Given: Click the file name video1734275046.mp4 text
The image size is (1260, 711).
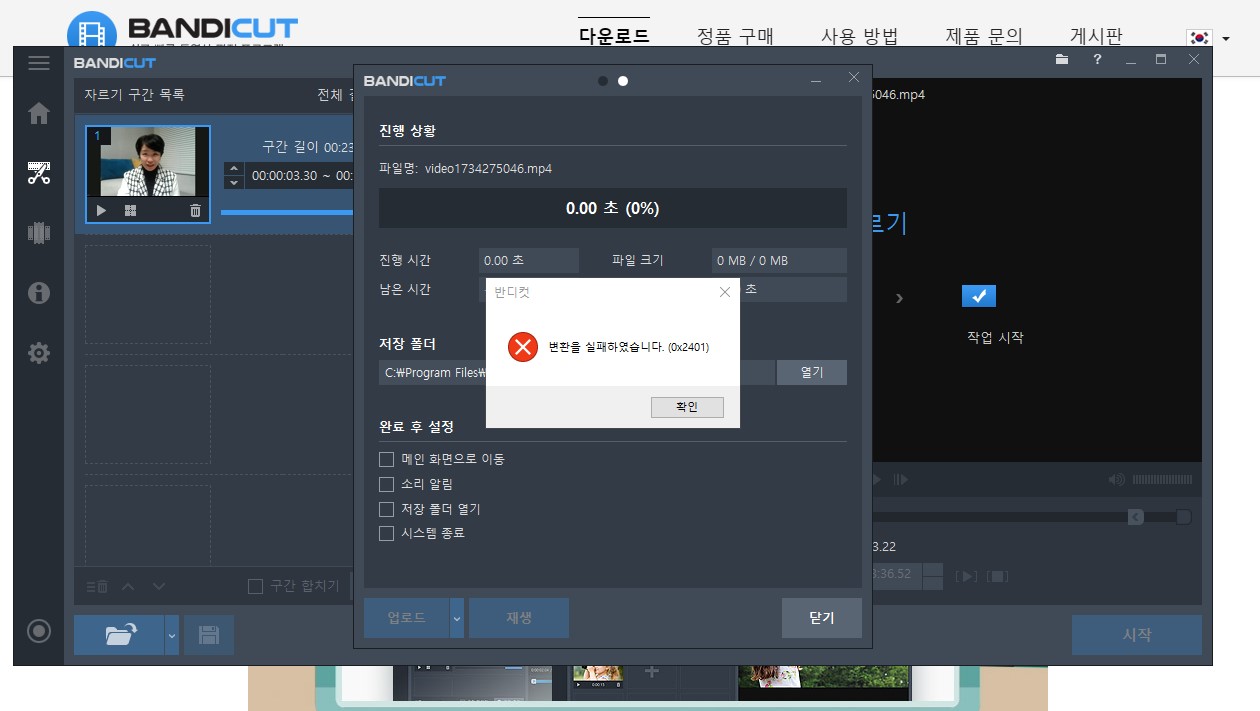Looking at the screenshot, I should coord(488,168).
